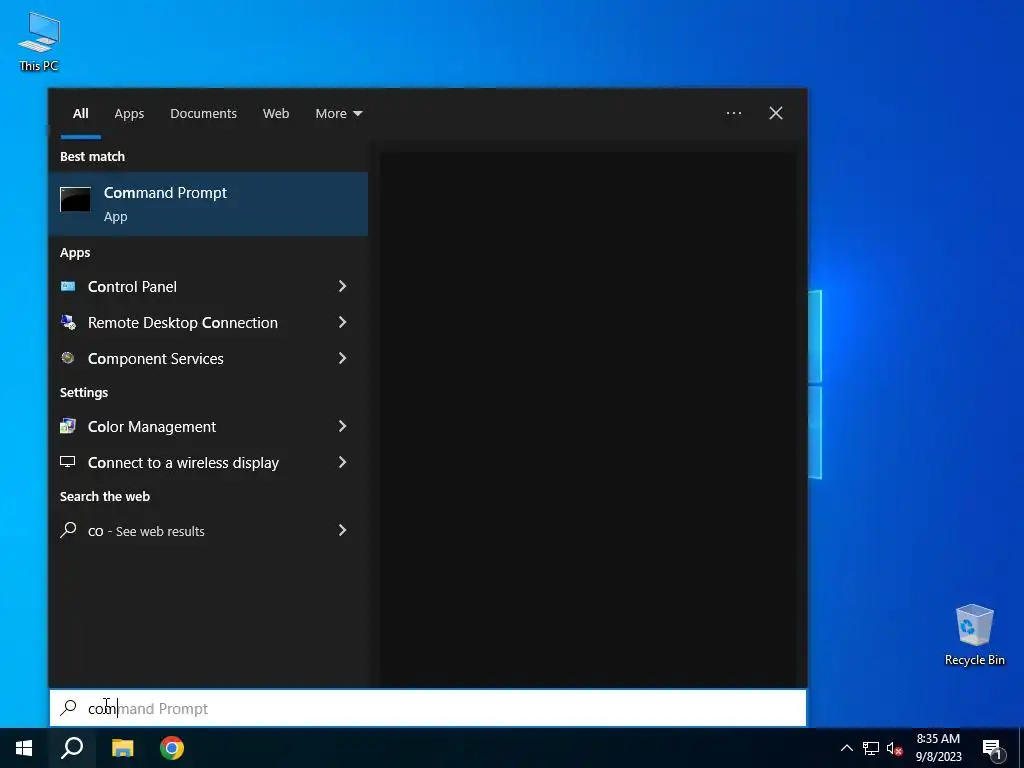
Task: Select co - See web results
Action: click(208, 530)
